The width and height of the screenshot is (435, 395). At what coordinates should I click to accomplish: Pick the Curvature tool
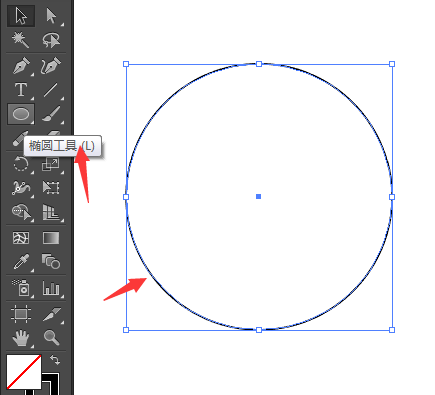tap(51, 66)
